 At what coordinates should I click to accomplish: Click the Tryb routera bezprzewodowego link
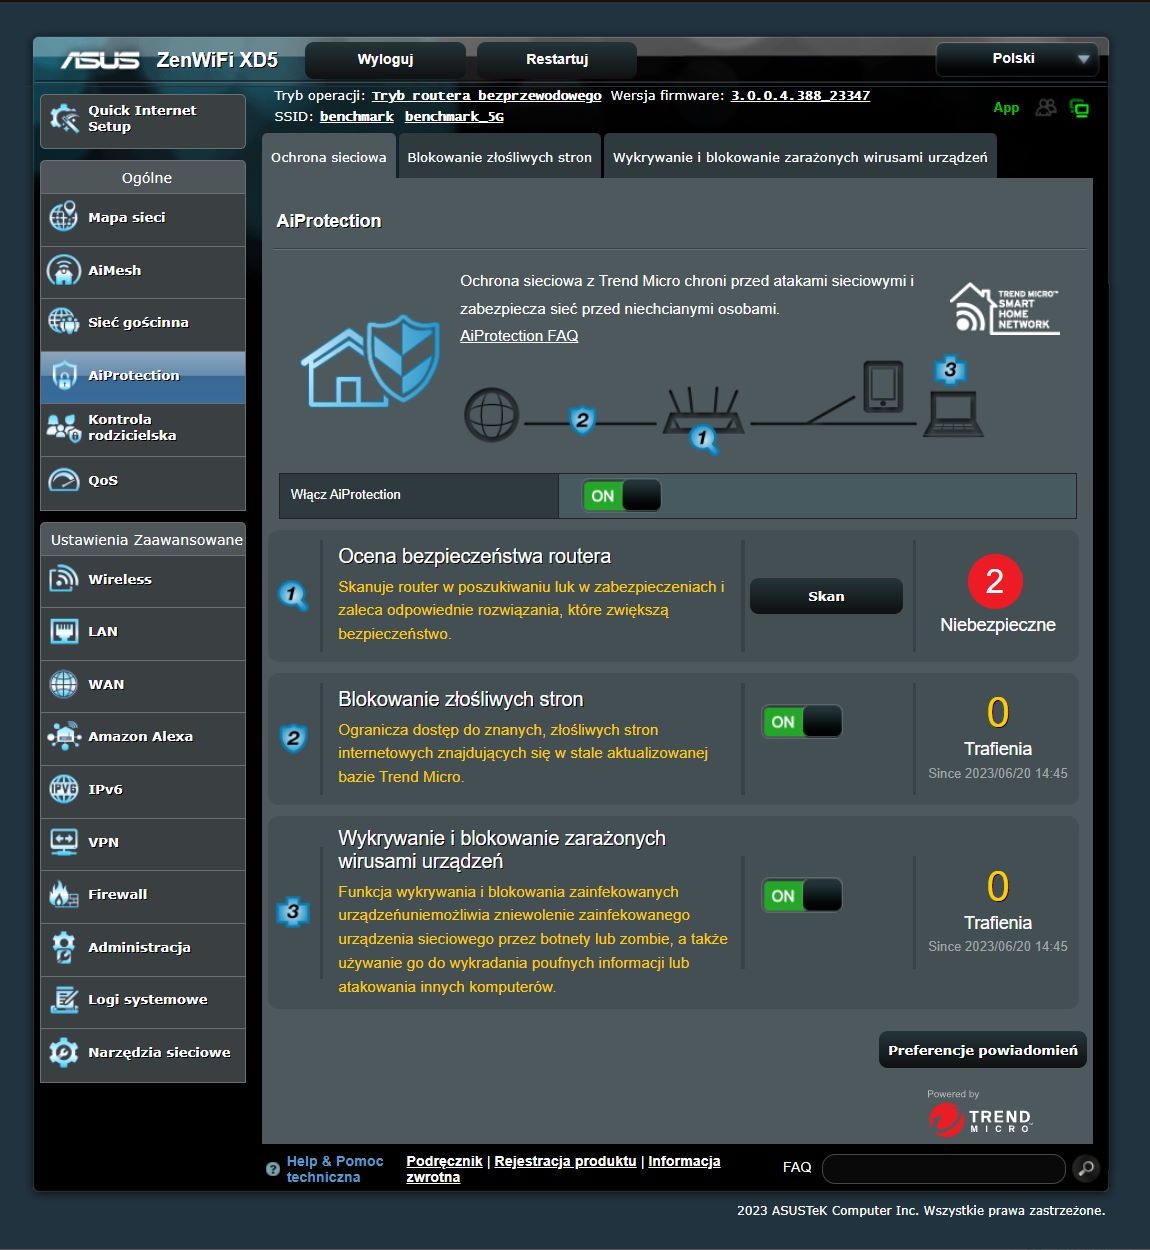coord(487,96)
